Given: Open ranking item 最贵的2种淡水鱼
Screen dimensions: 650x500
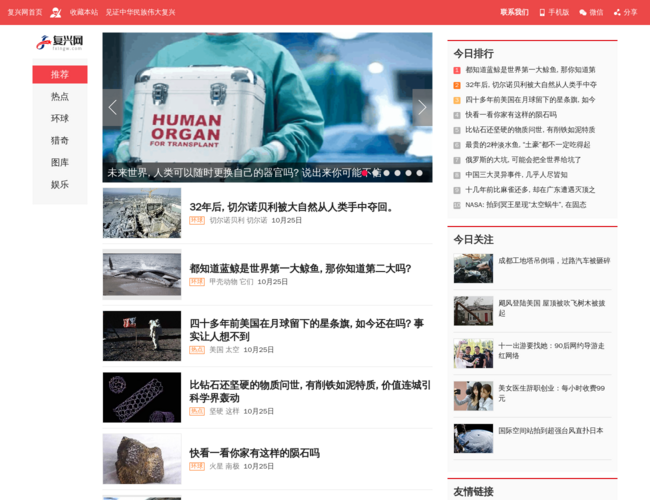Looking at the screenshot, I should tap(527, 145).
